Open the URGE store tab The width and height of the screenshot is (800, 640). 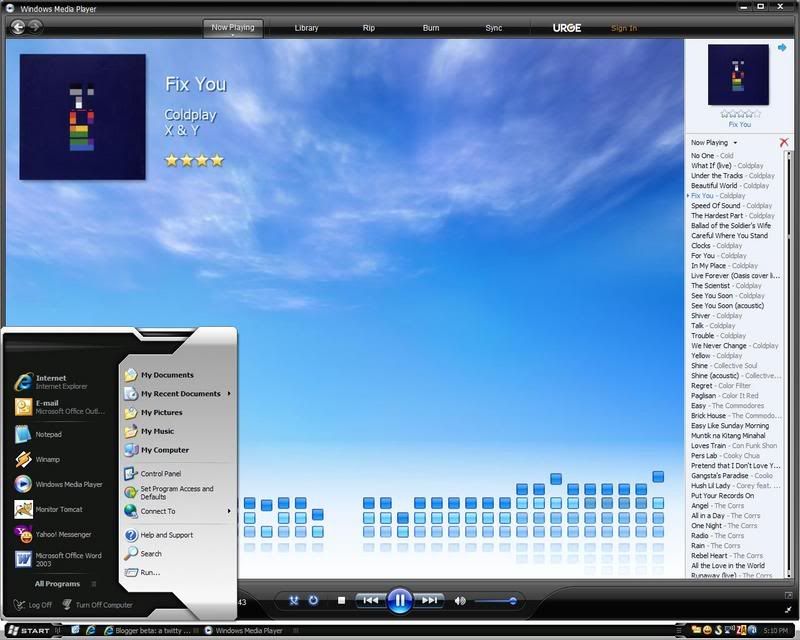pyautogui.click(x=567, y=28)
